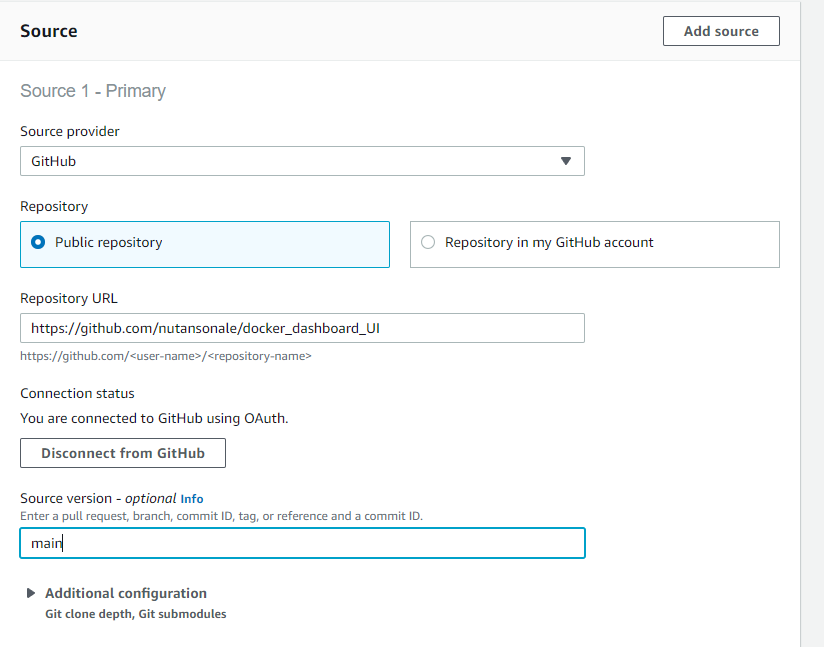Click inside the Repository URL field

pos(302,328)
